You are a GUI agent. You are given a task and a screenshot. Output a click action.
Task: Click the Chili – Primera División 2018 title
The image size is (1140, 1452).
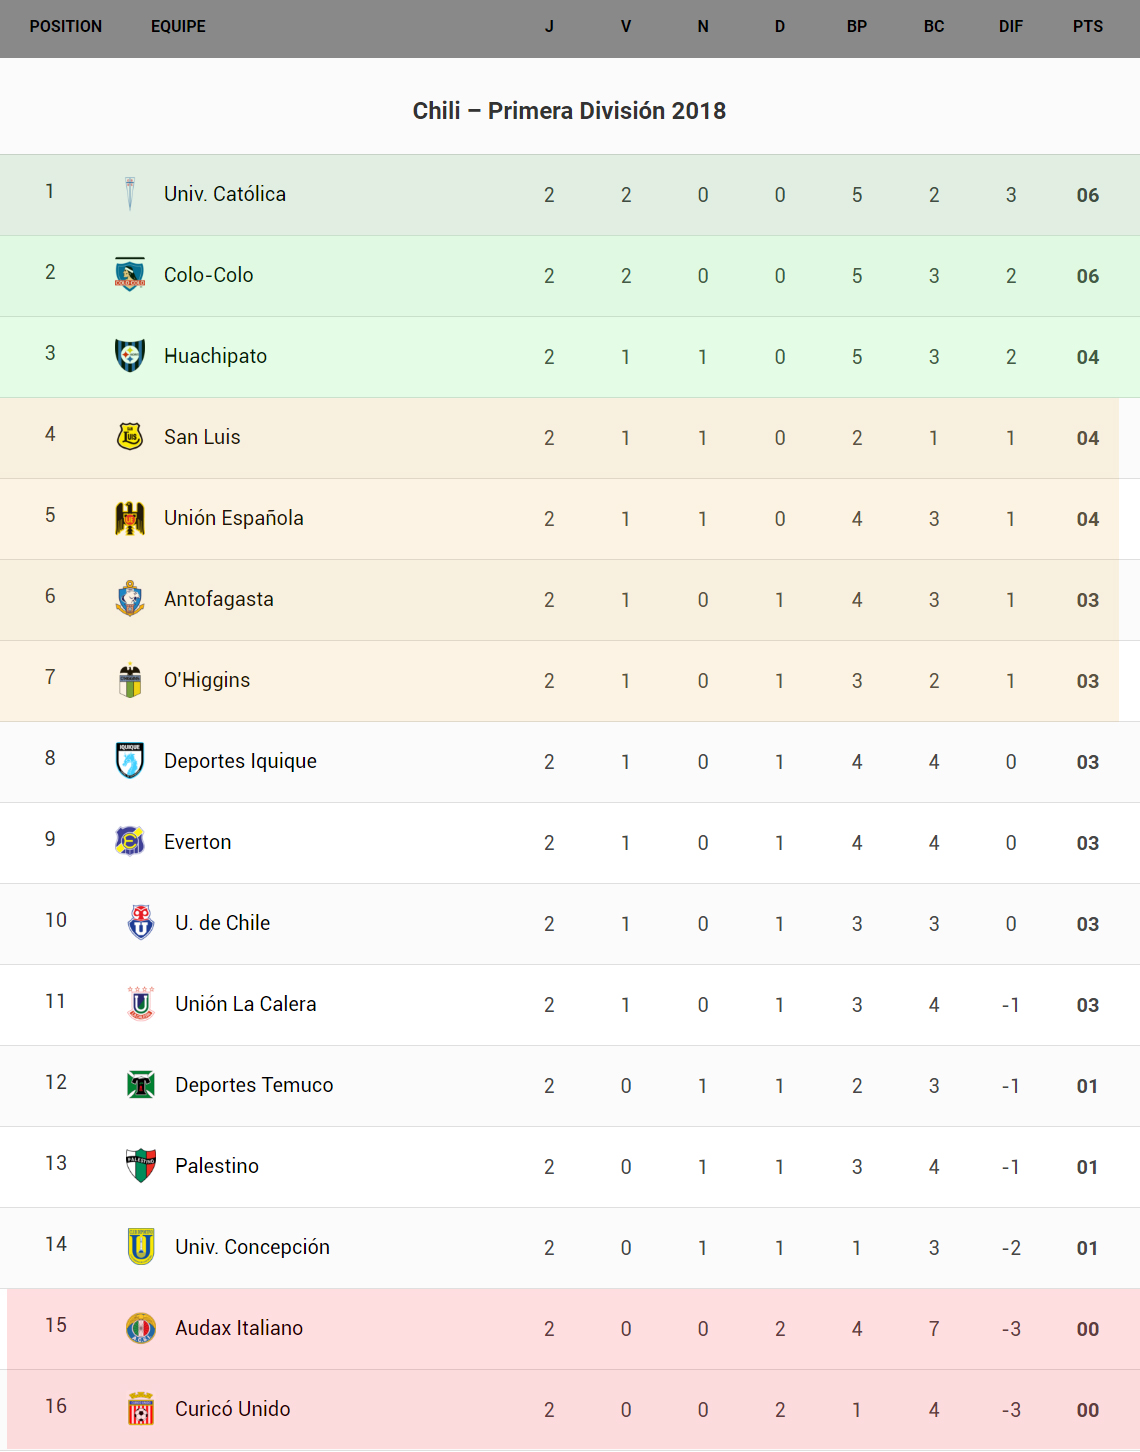(x=569, y=111)
